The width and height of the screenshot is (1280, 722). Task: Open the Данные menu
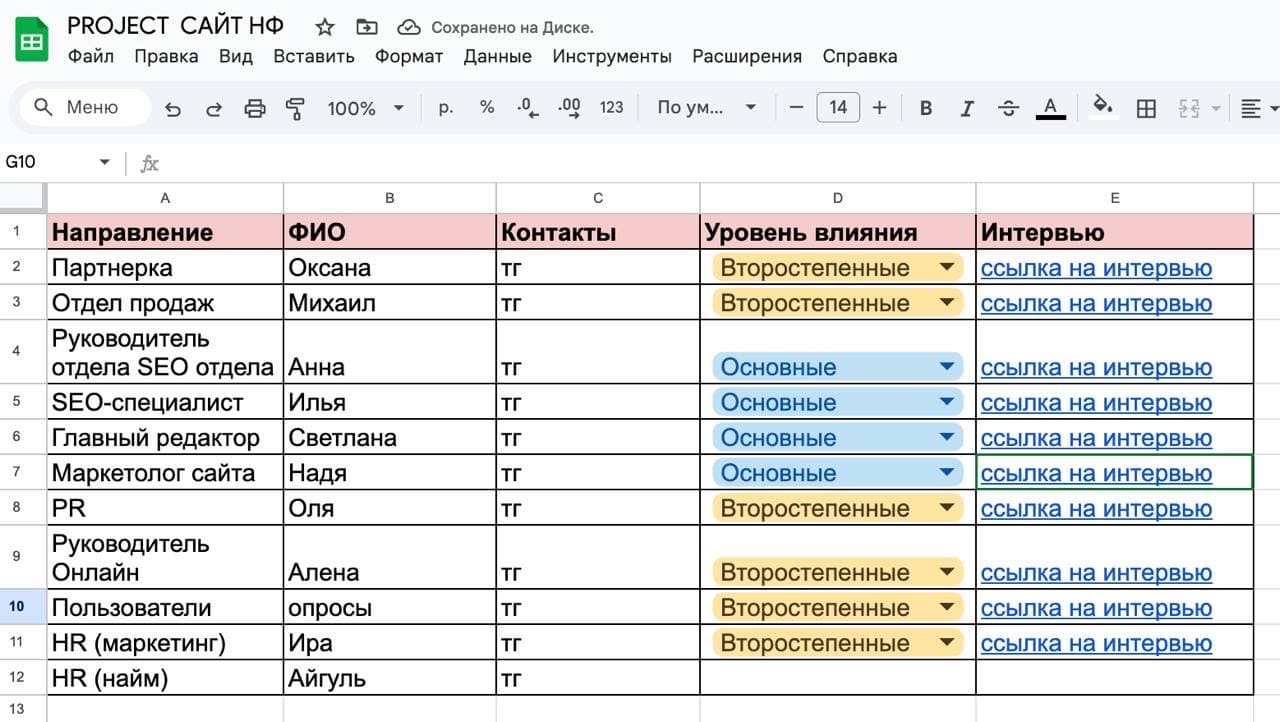coord(497,56)
